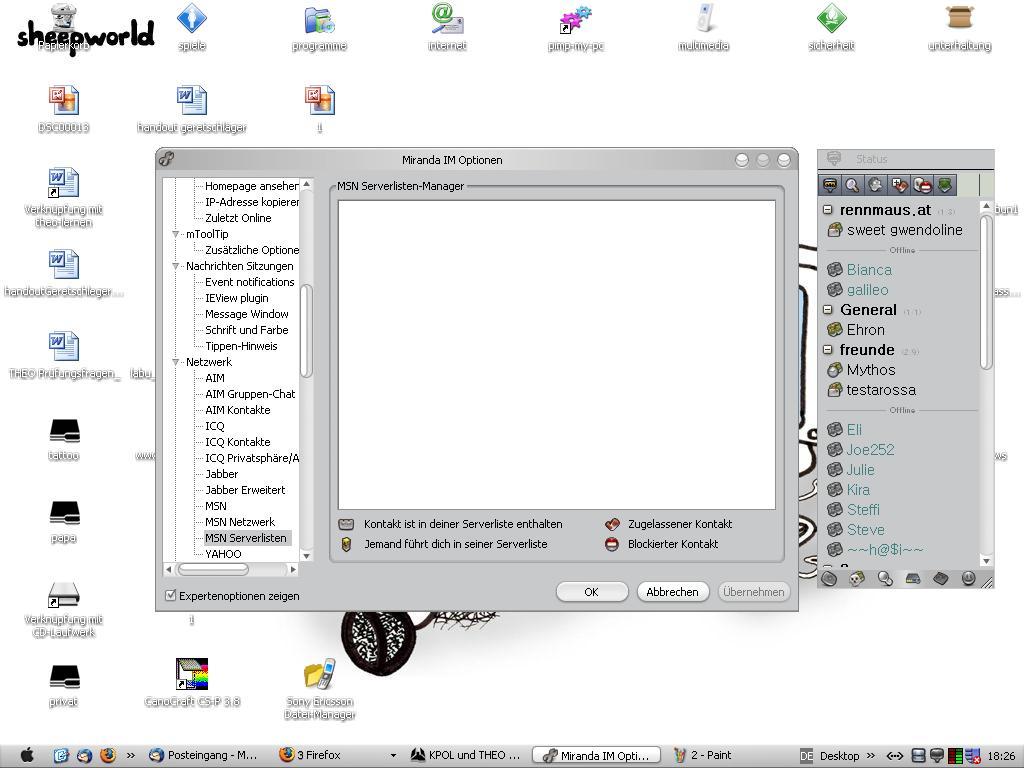
Task: Click OK in Miranda IM Optionen
Action: coord(592,592)
